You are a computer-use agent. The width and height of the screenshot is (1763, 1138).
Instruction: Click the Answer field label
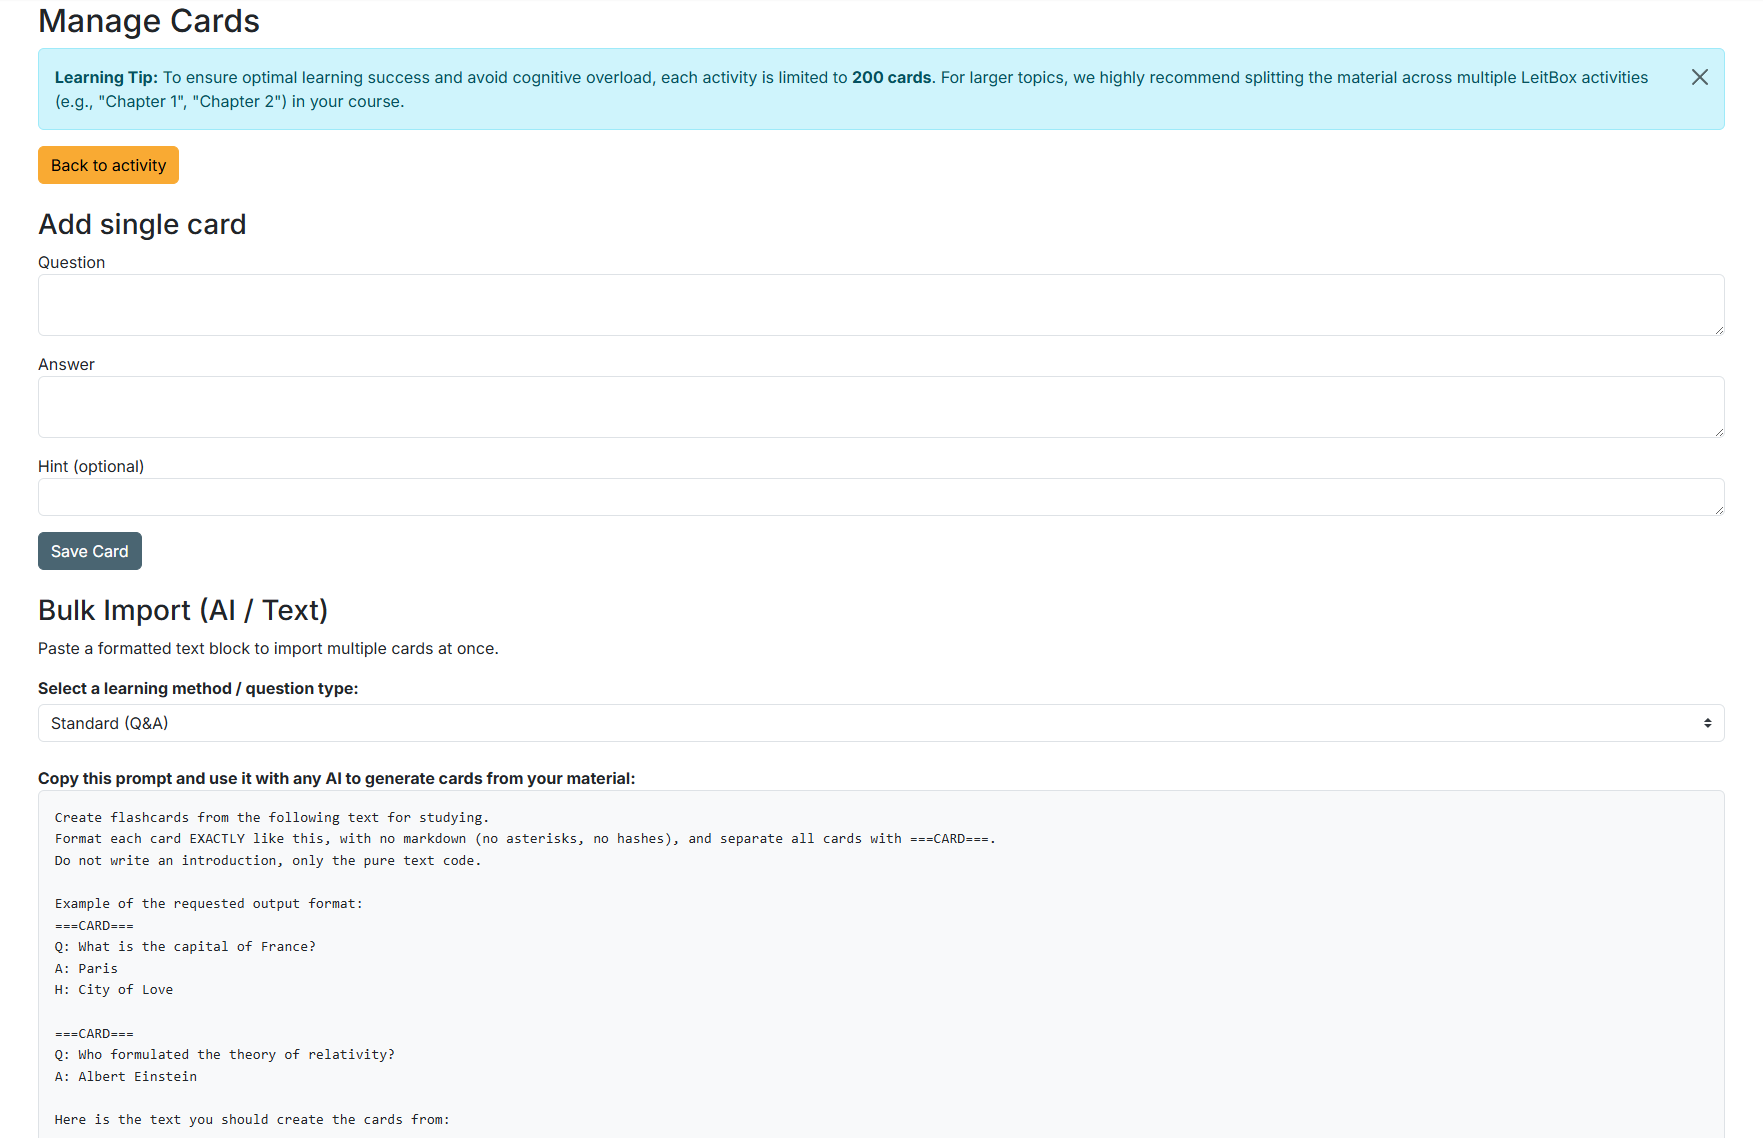pyautogui.click(x=66, y=364)
